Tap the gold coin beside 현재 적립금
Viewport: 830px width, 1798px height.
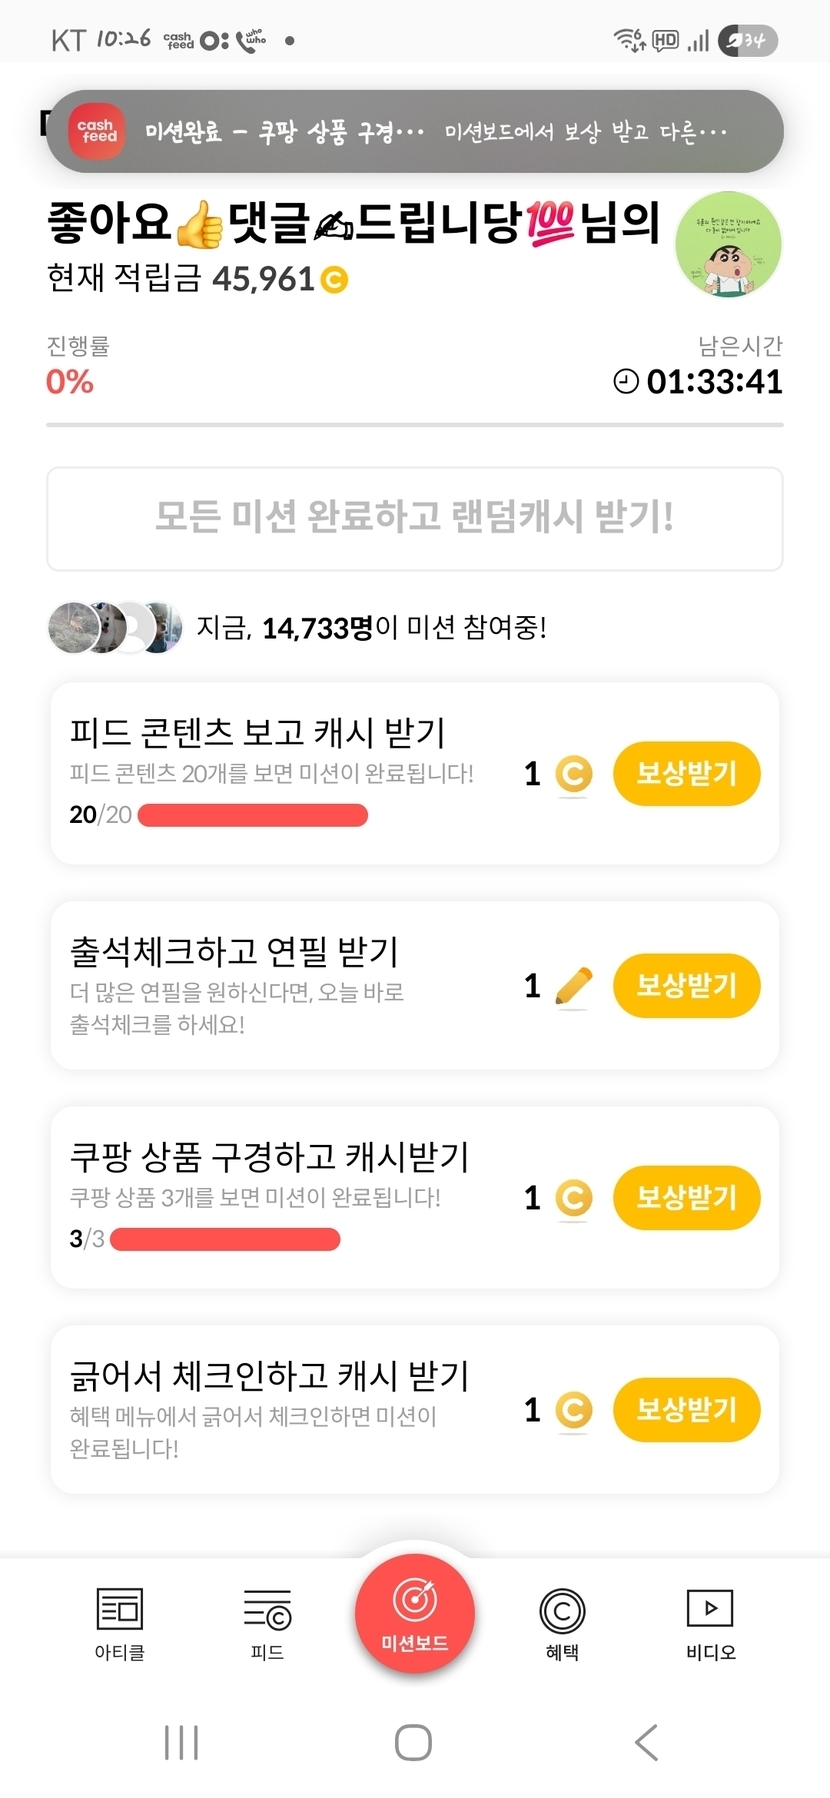point(335,280)
